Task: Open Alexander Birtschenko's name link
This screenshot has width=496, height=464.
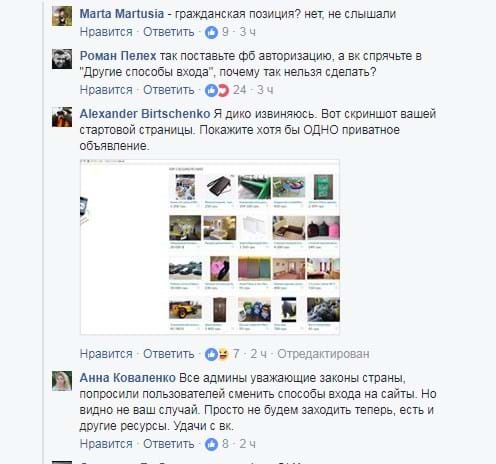Action: [145, 114]
